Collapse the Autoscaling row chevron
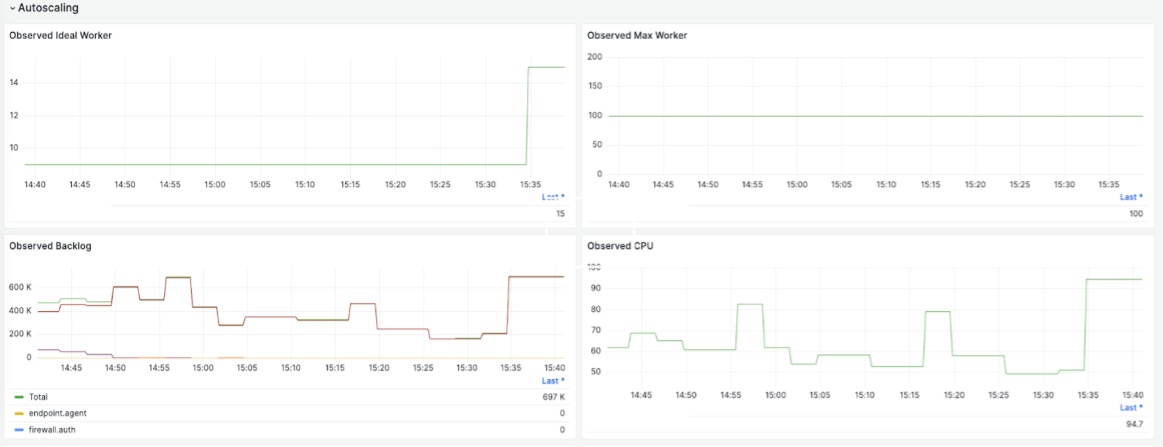The width and height of the screenshot is (1163, 447). click(12, 8)
